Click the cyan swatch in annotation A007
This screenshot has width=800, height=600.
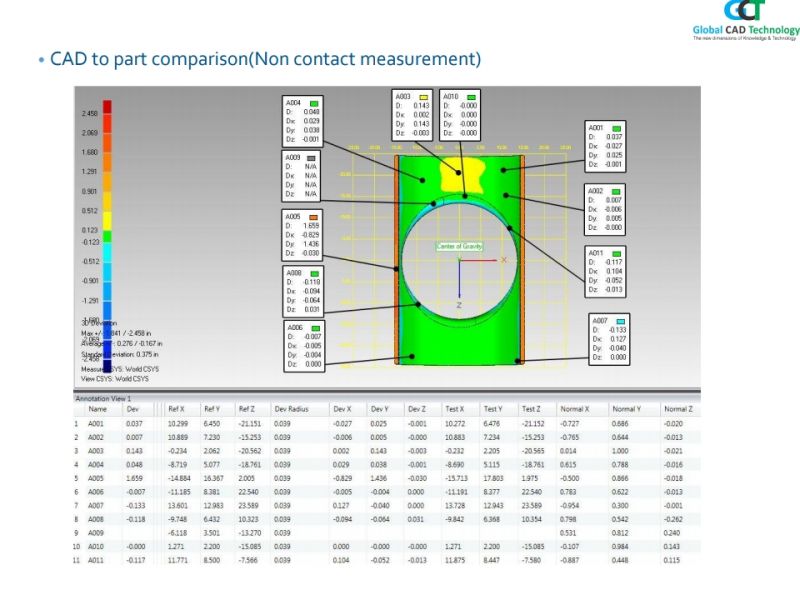click(620, 321)
